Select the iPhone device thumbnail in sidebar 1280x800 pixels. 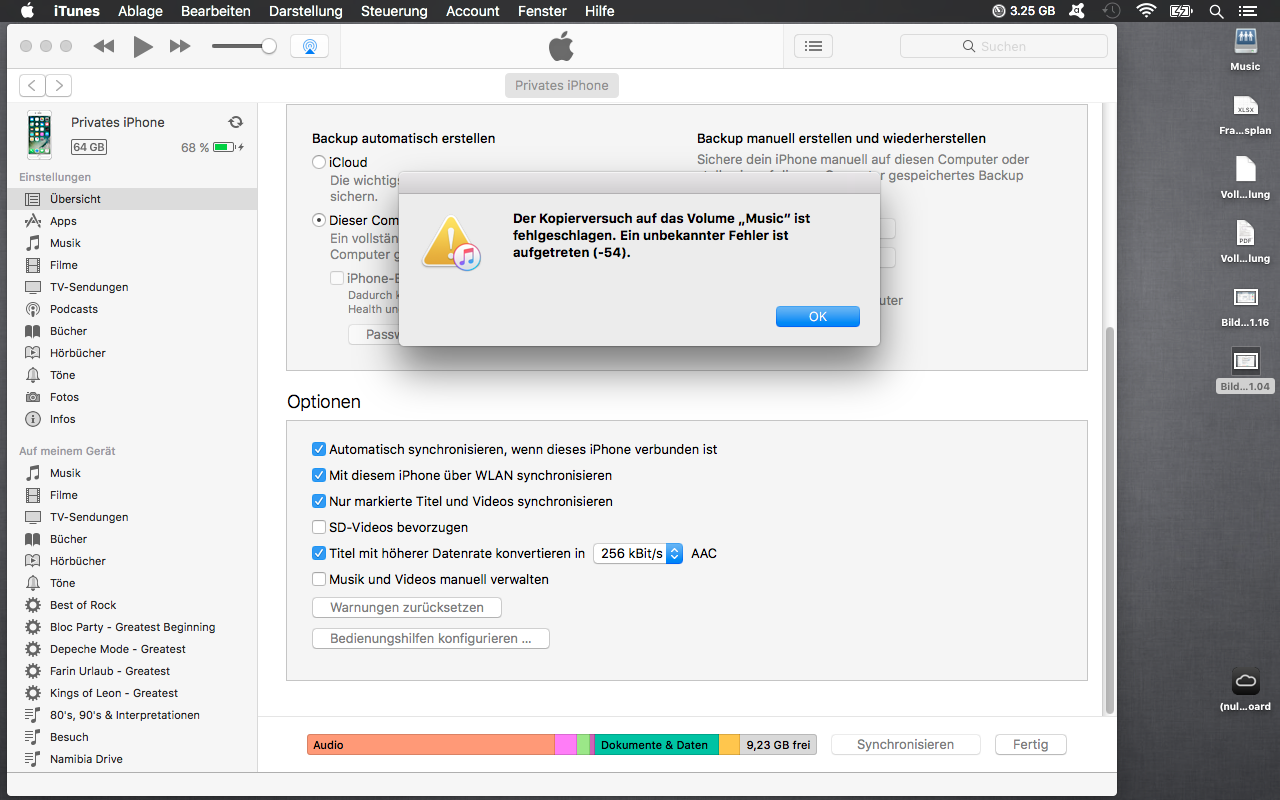pos(40,135)
